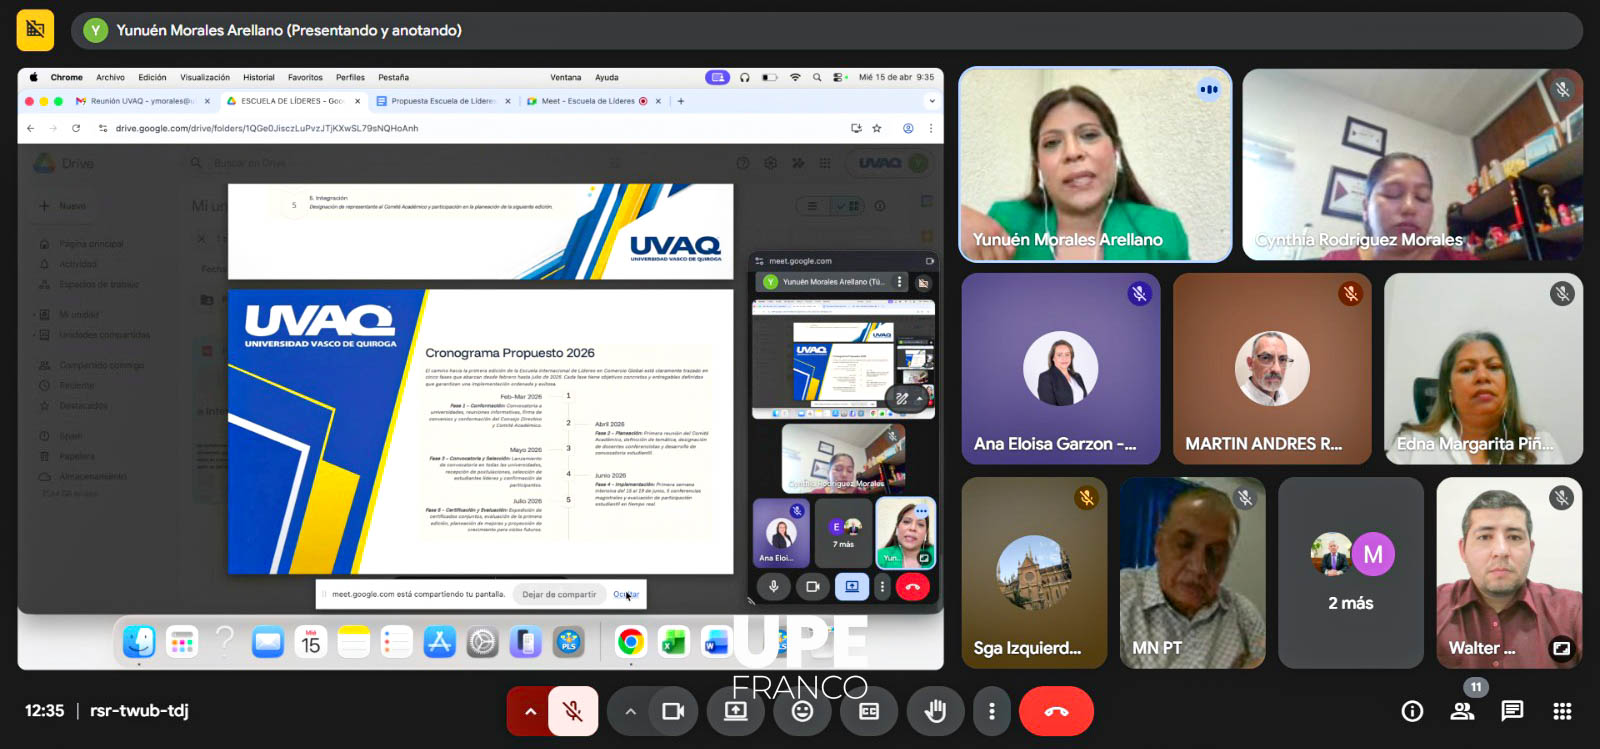Show the people participants list
The image size is (1600, 749).
[1462, 711]
